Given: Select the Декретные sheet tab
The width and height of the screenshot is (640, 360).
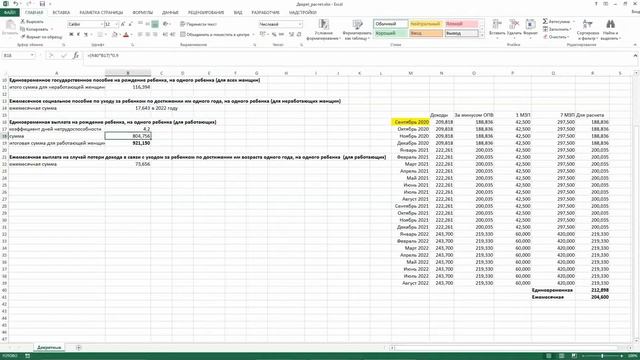Looking at the screenshot, I should click(49, 347).
